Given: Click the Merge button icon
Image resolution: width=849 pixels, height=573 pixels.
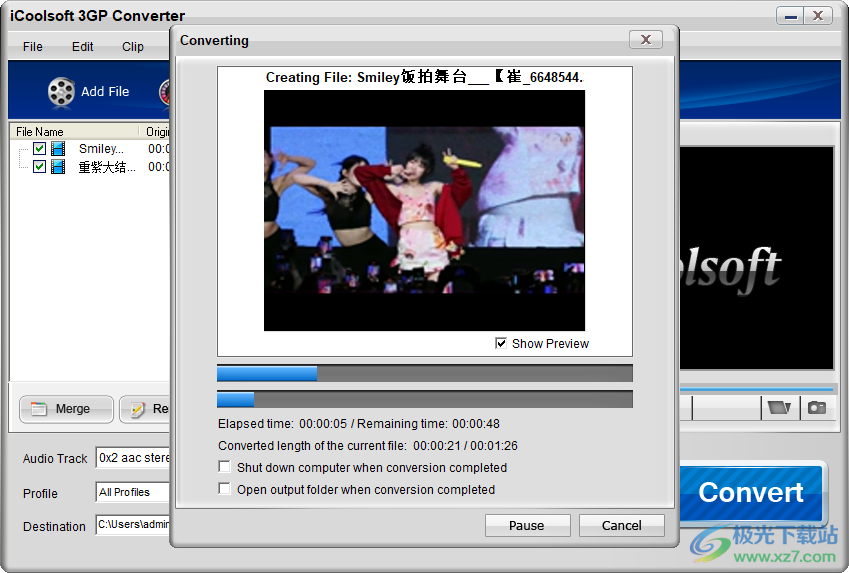Looking at the screenshot, I should click(x=39, y=409).
